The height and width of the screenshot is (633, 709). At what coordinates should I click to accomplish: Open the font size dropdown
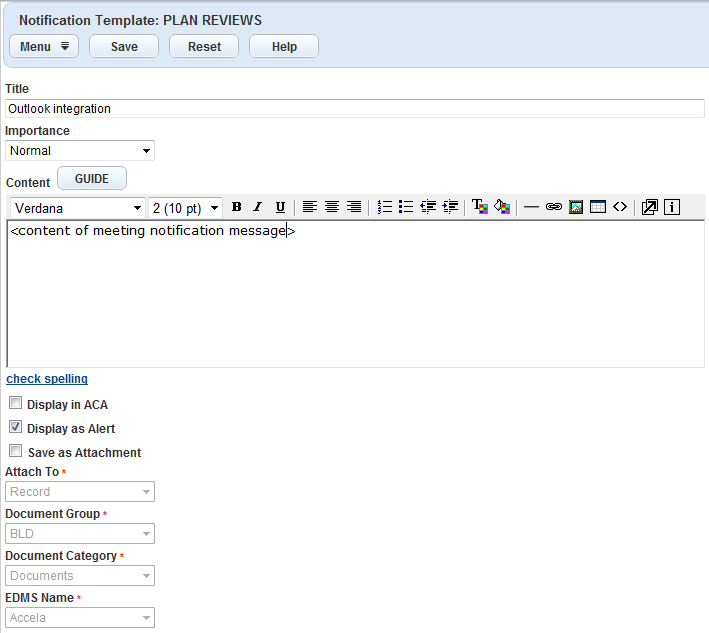(x=185, y=208)
